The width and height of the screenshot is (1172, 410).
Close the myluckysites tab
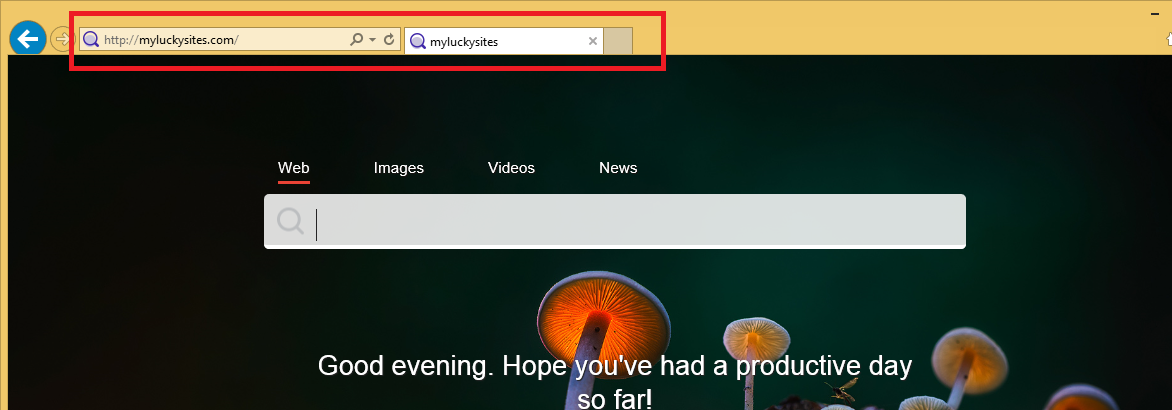593,41
